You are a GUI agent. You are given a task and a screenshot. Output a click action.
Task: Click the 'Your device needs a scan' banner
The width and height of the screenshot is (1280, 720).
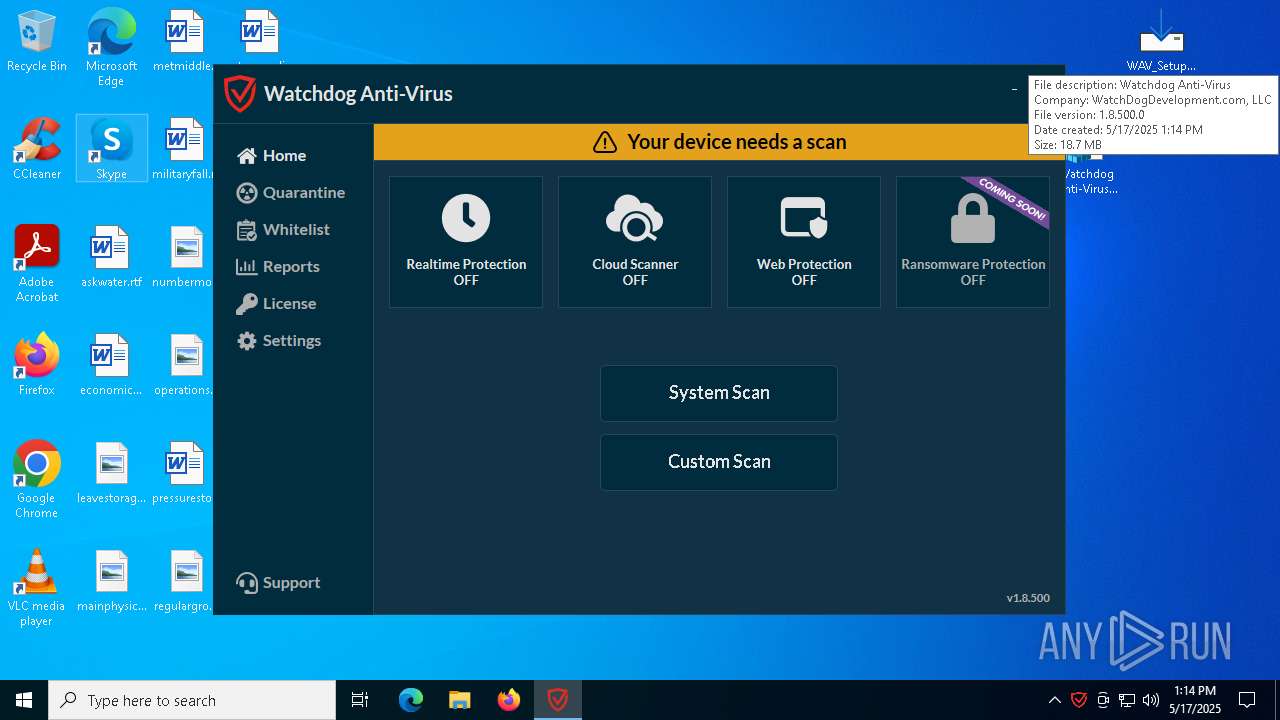tap(719, 142)
